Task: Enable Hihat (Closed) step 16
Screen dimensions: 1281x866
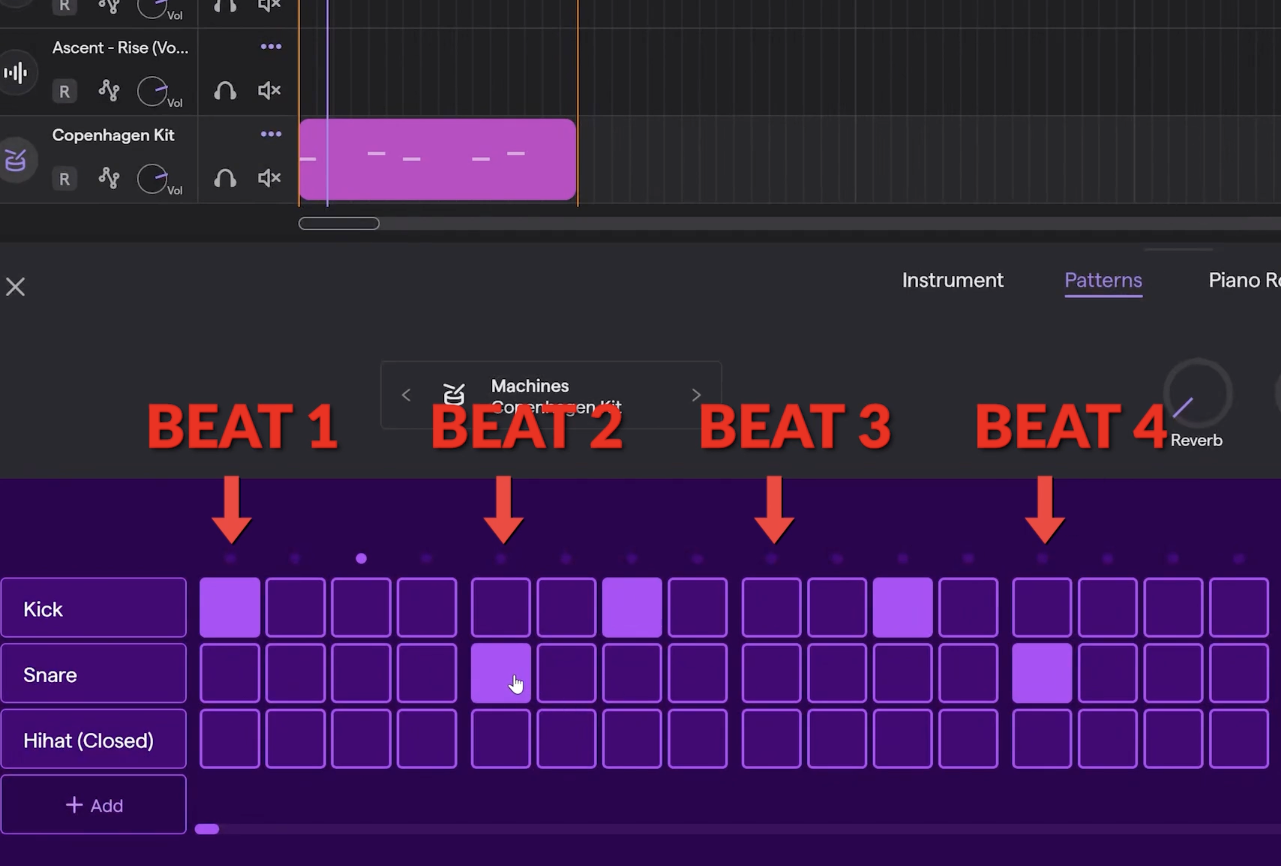Action: click(x=1239, y=739)
